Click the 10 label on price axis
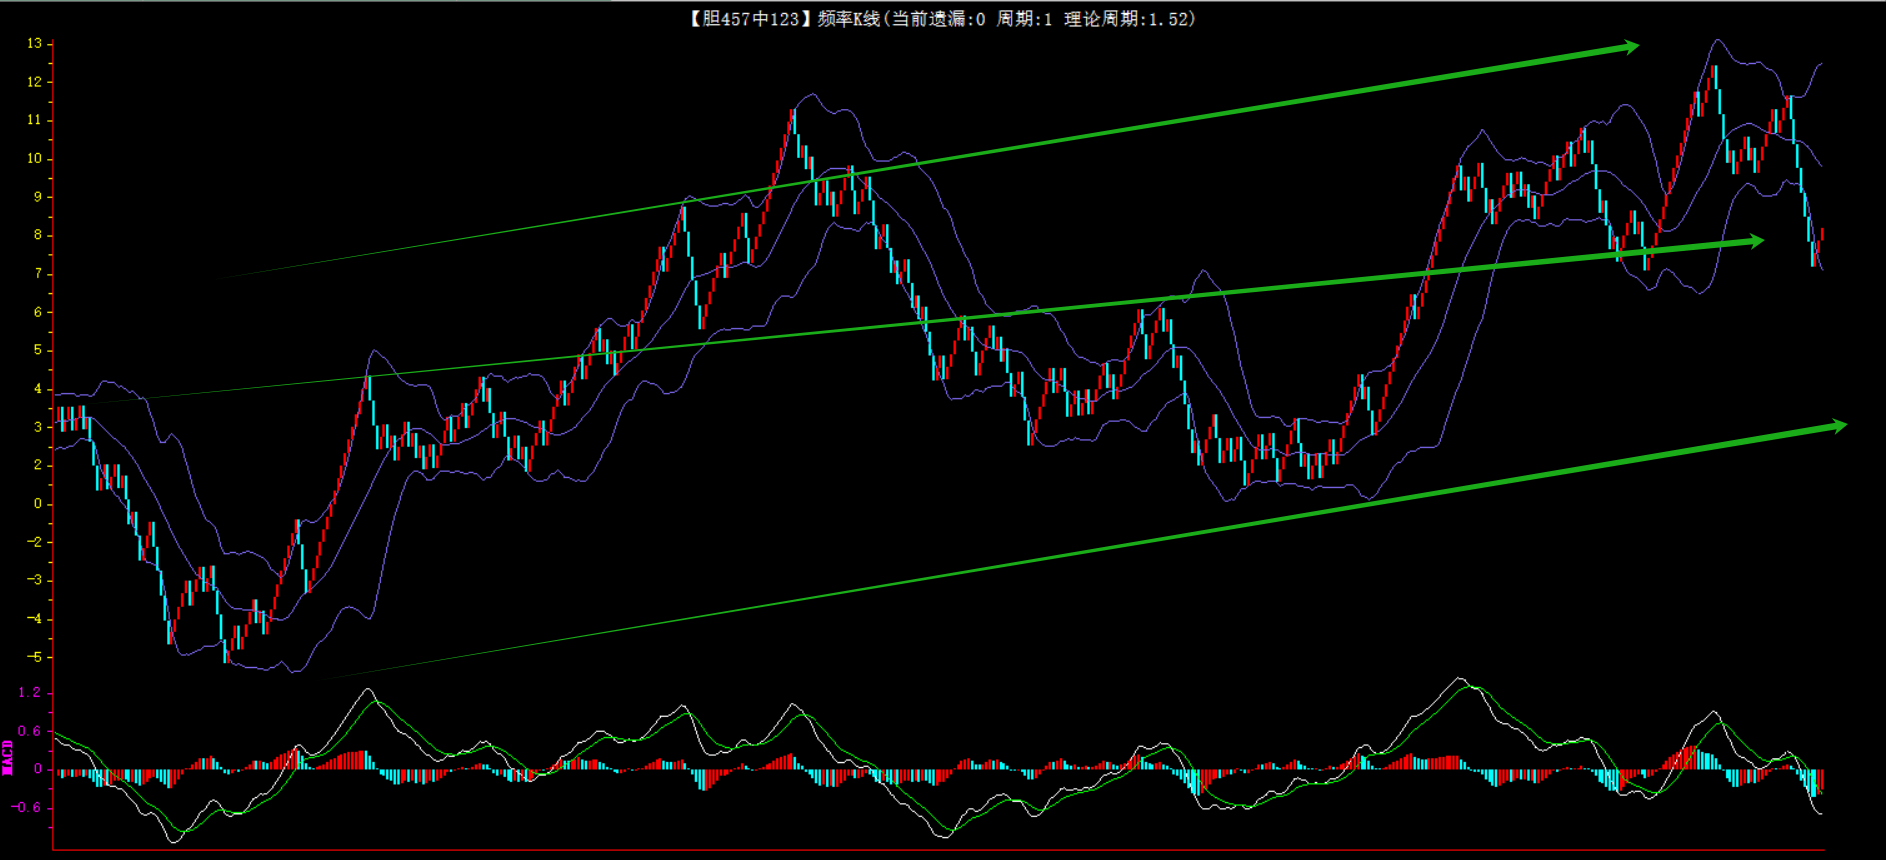The image size is (1886, 860). (x=34, y=158)
